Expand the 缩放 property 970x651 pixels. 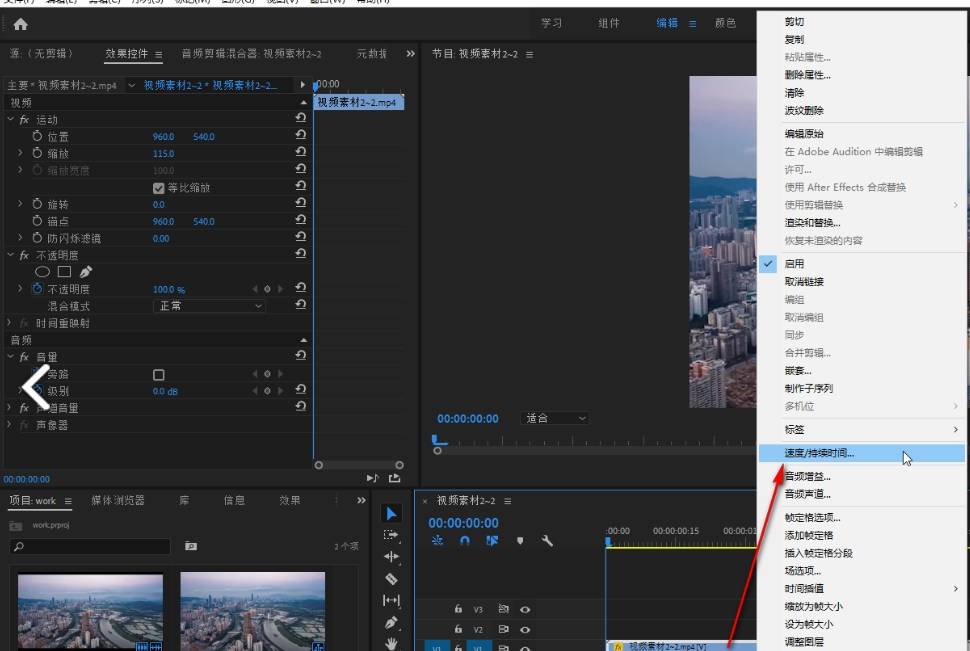20,152
